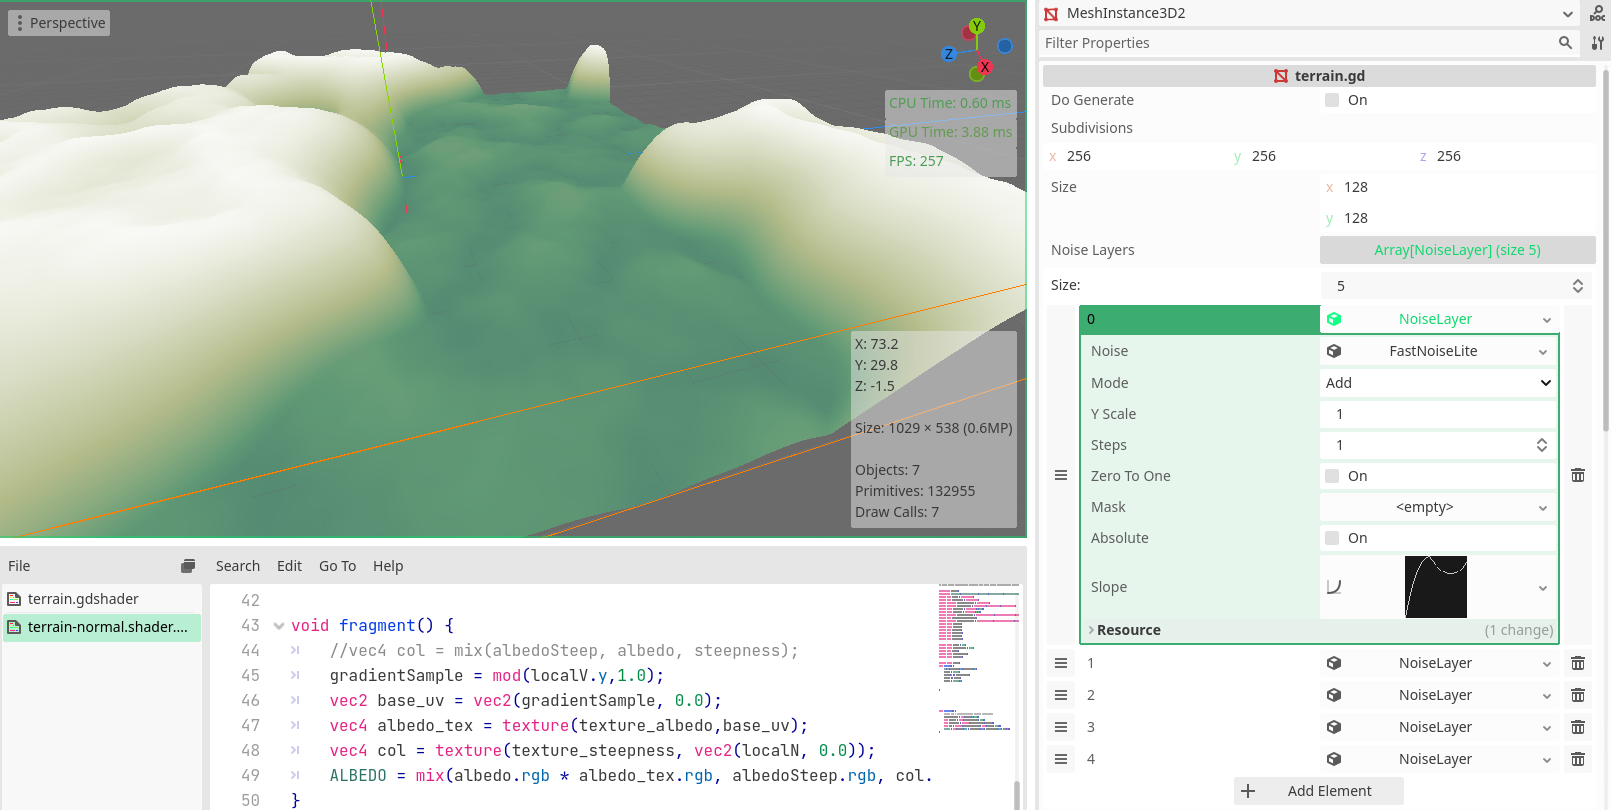Viewport: 1611px width, 810px height.
Task: Click the float shader editor window icon
Action: 188,566
